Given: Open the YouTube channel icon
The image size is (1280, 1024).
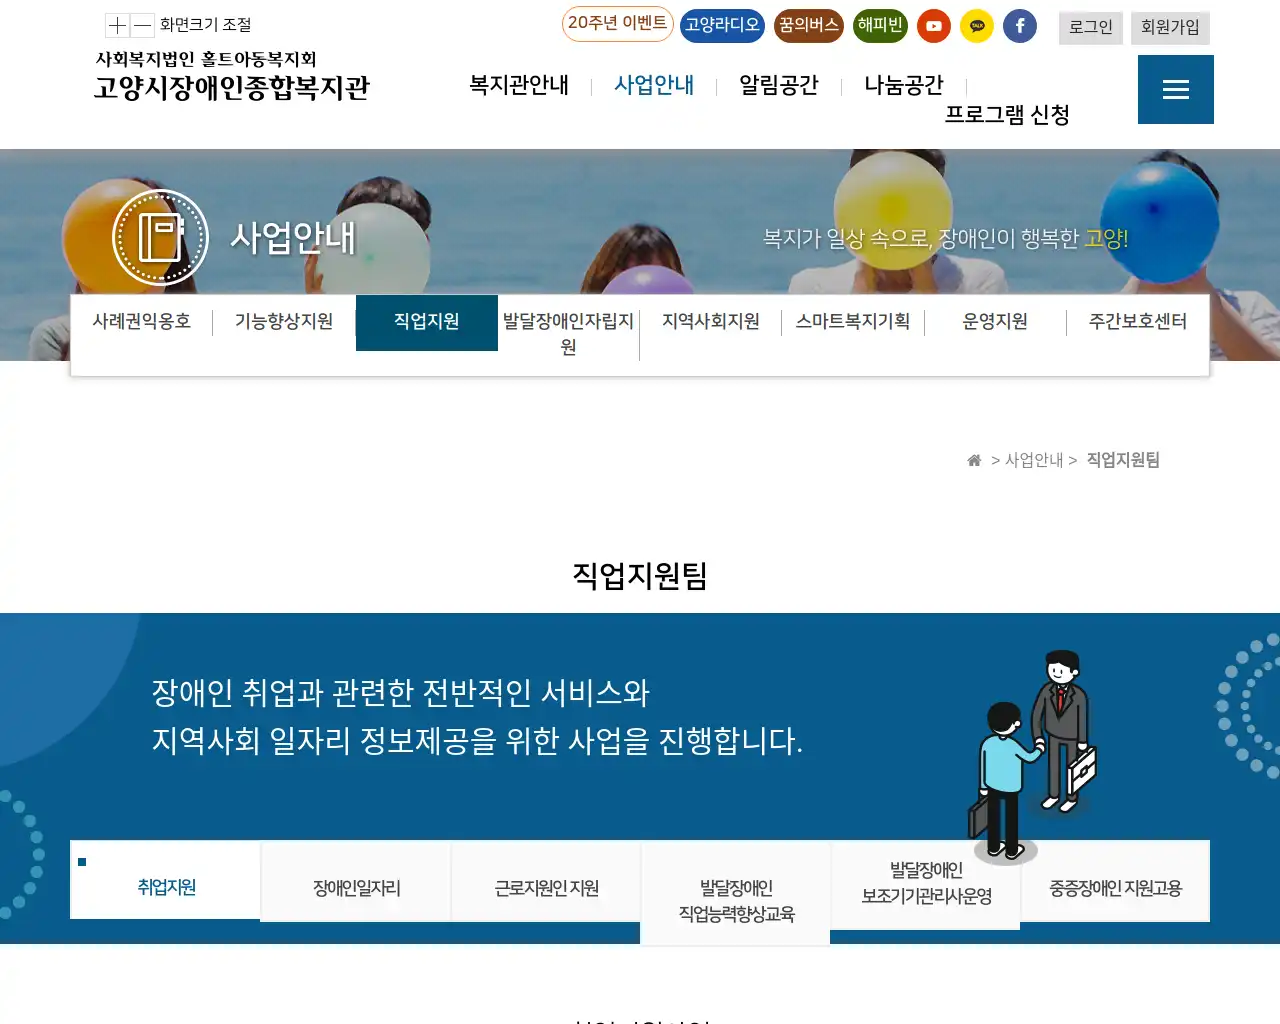Looking at the screenshot, I should click(934, 26).
